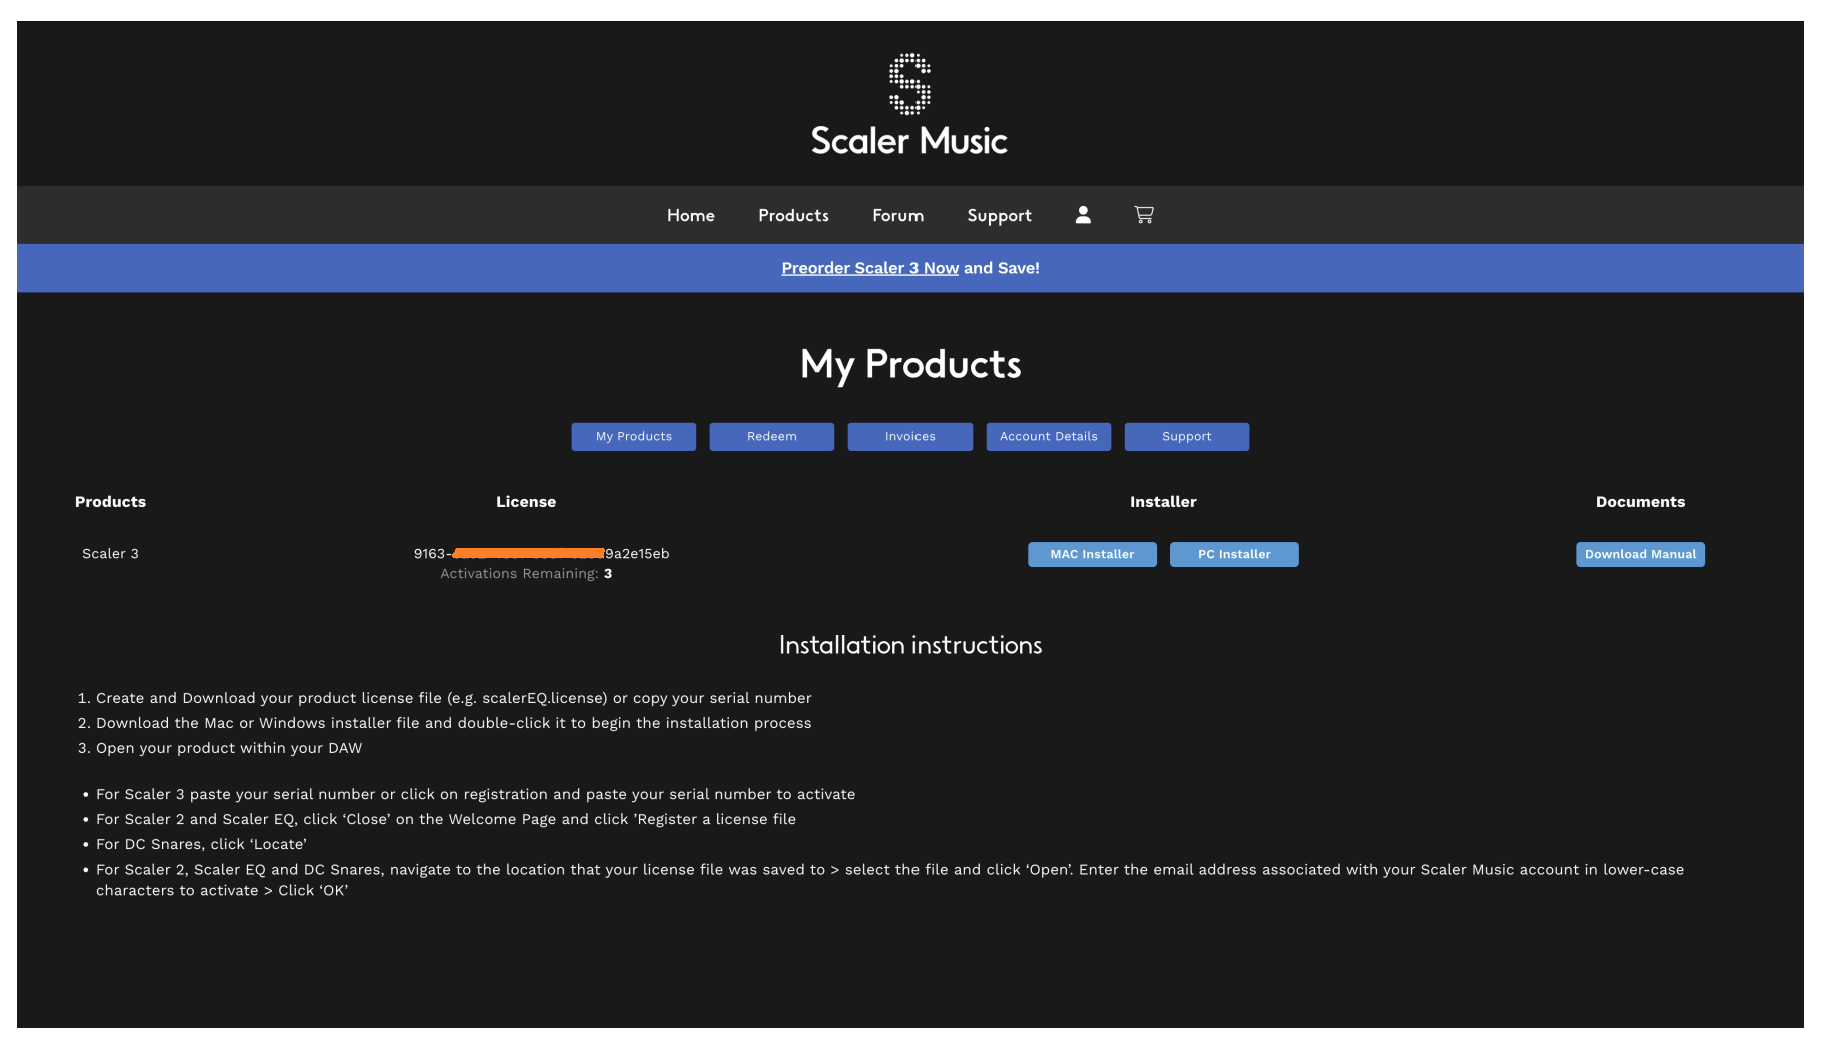Open the user account icon
Viewport: 1826px width, 1046px height.
(1083, 215)
